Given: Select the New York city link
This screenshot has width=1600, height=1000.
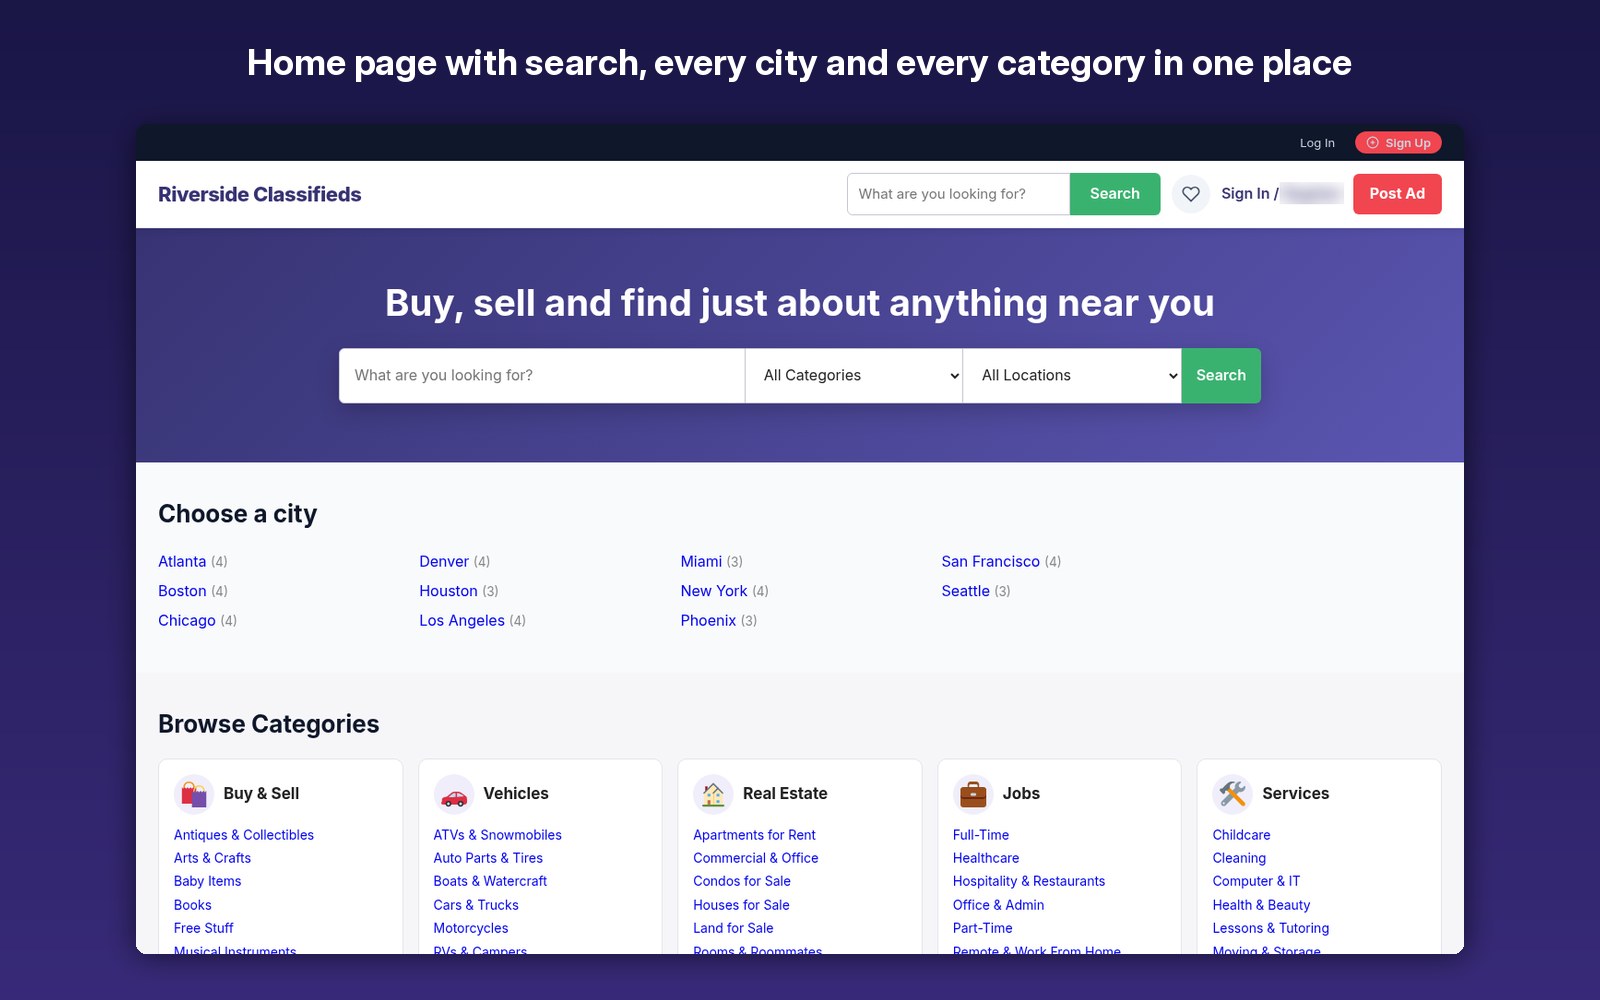Looking at the screenshot, I should (x=714, y=591).
